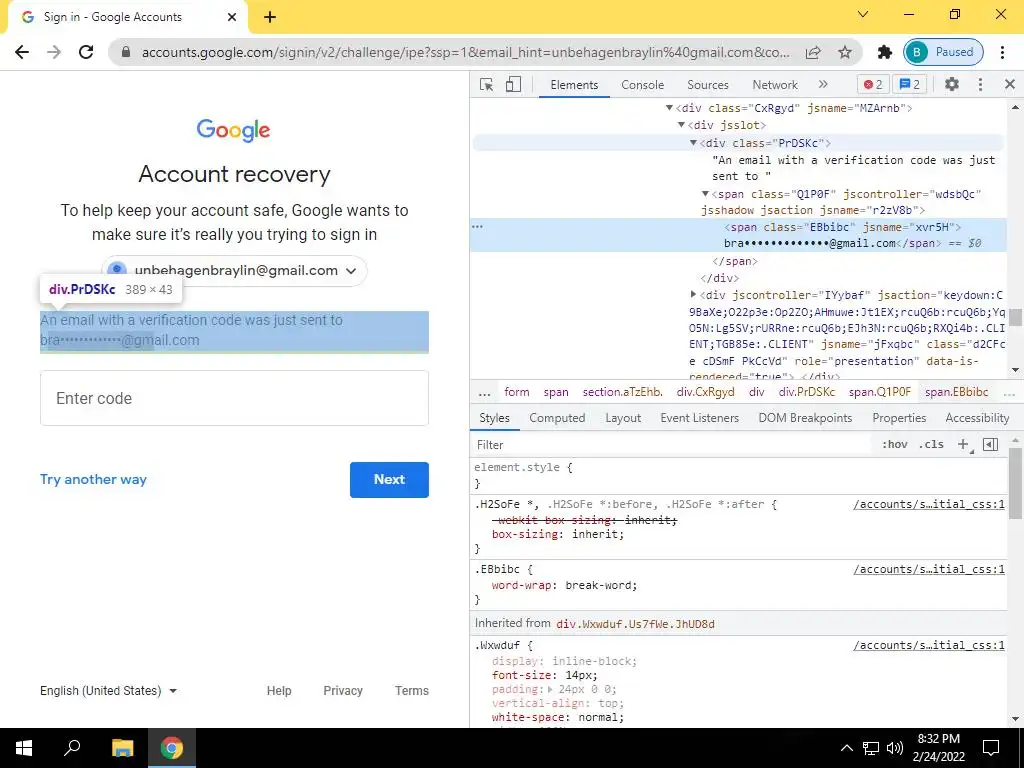Toggle the device toolbar in DevTools
Screen dimensions: 1024x768
[x=513, y=84]
